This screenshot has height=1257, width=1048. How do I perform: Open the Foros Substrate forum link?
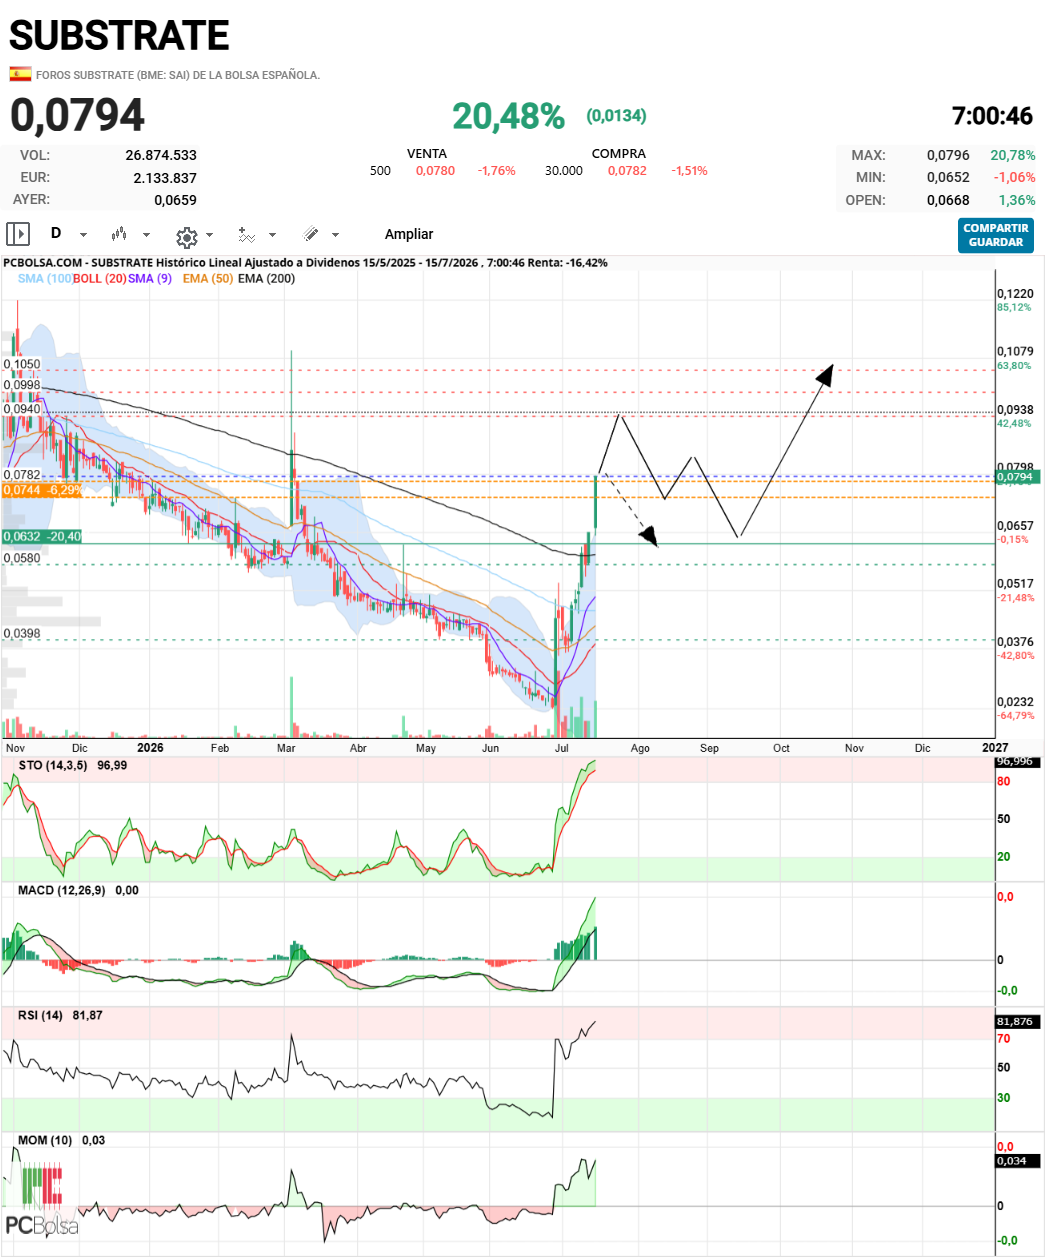[x=178, y=75]
